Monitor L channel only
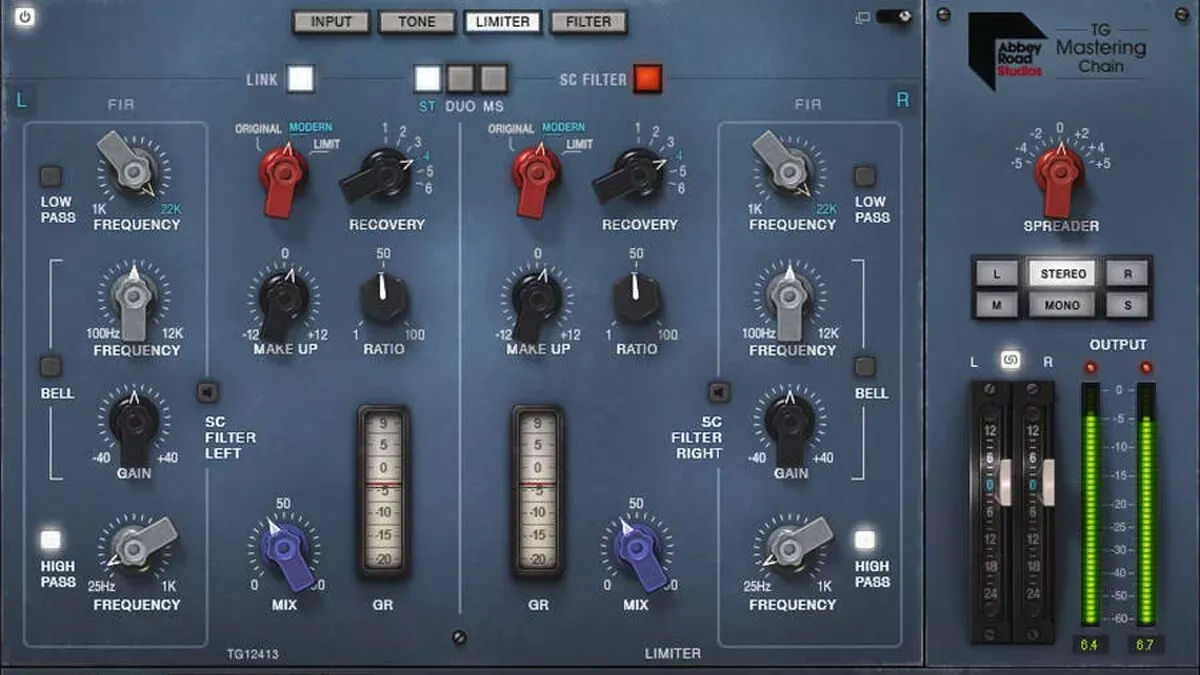The height and width of the screenshot is (675, 1200). coord(997,273)
